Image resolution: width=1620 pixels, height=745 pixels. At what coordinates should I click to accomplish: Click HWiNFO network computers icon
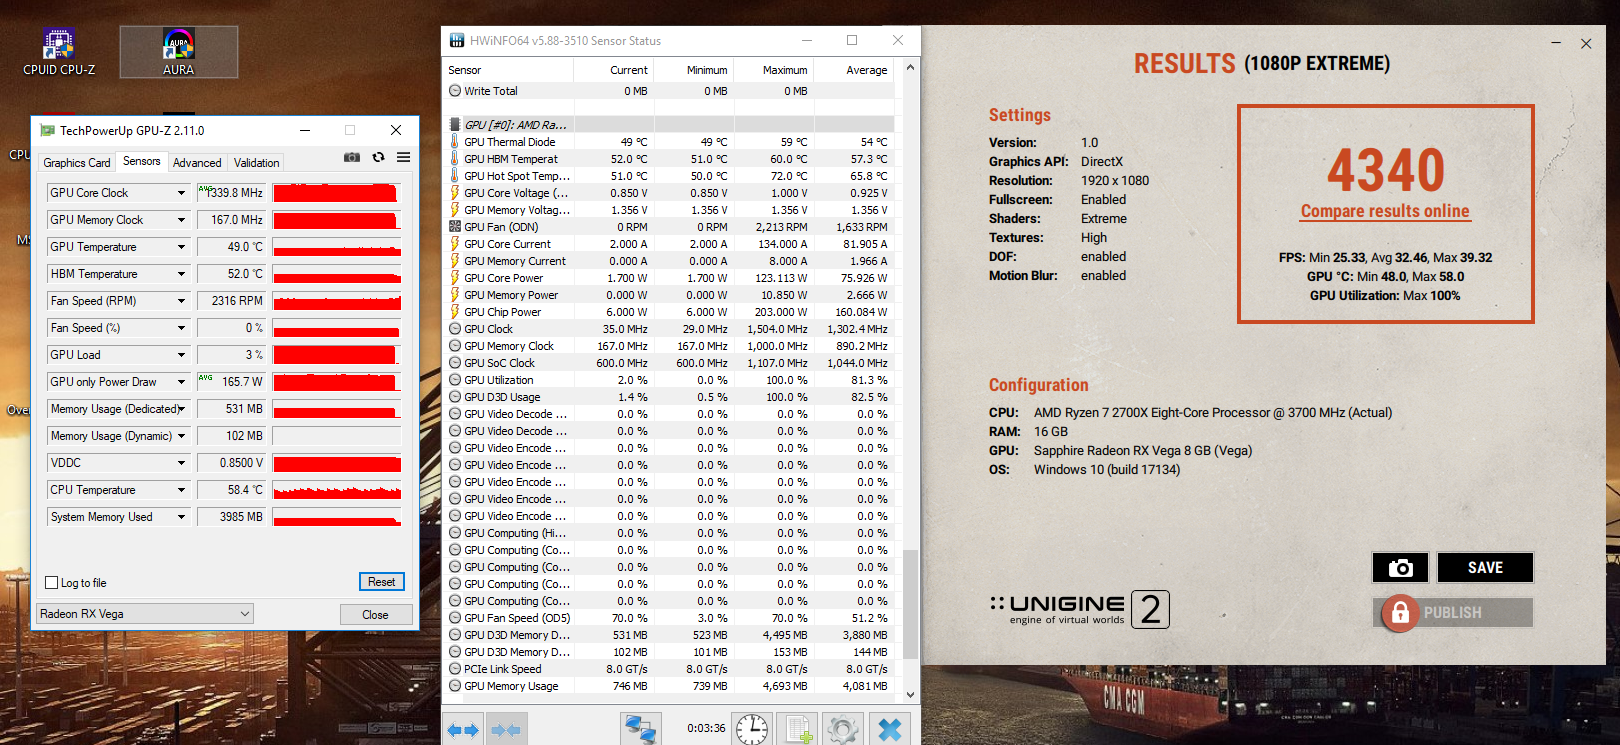click(x=640, y=729)
